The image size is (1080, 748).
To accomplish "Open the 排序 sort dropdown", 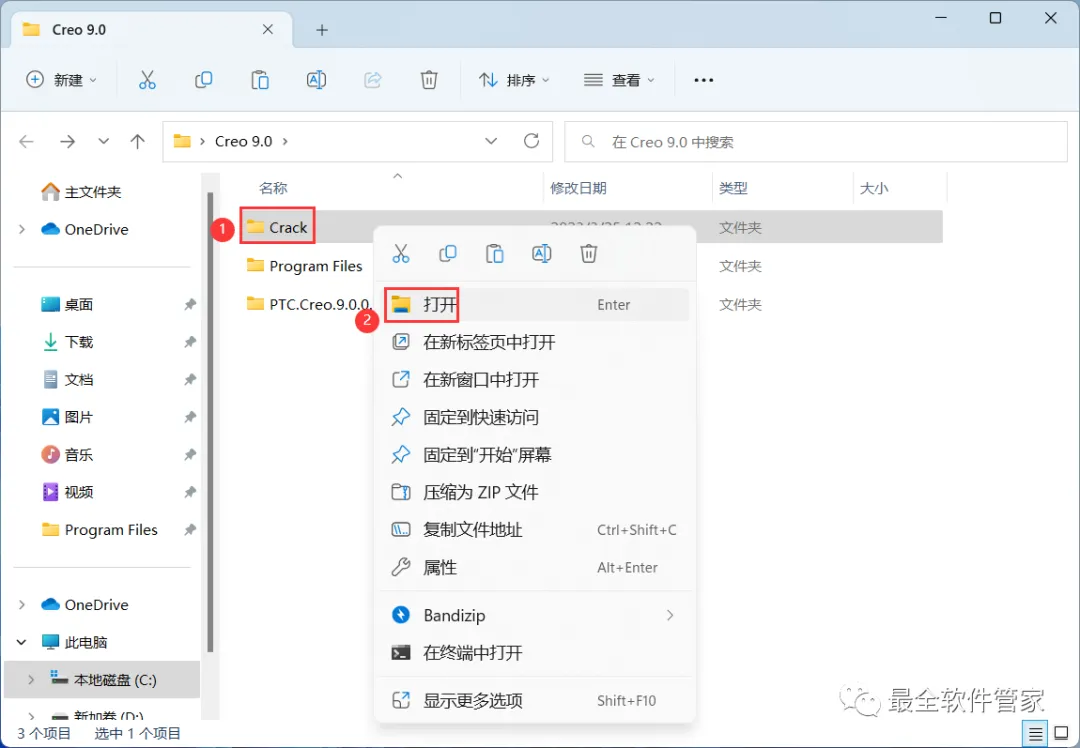I will tap(515, 80).
